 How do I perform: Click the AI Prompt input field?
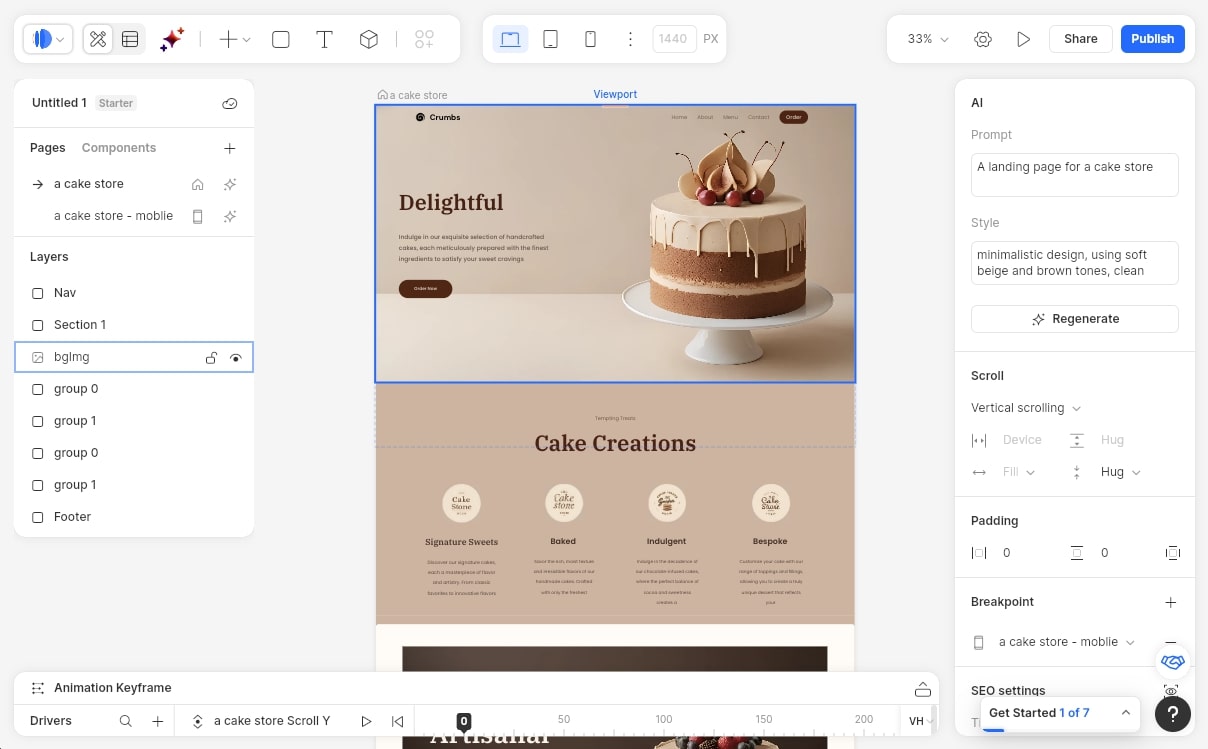[1074, 173]
